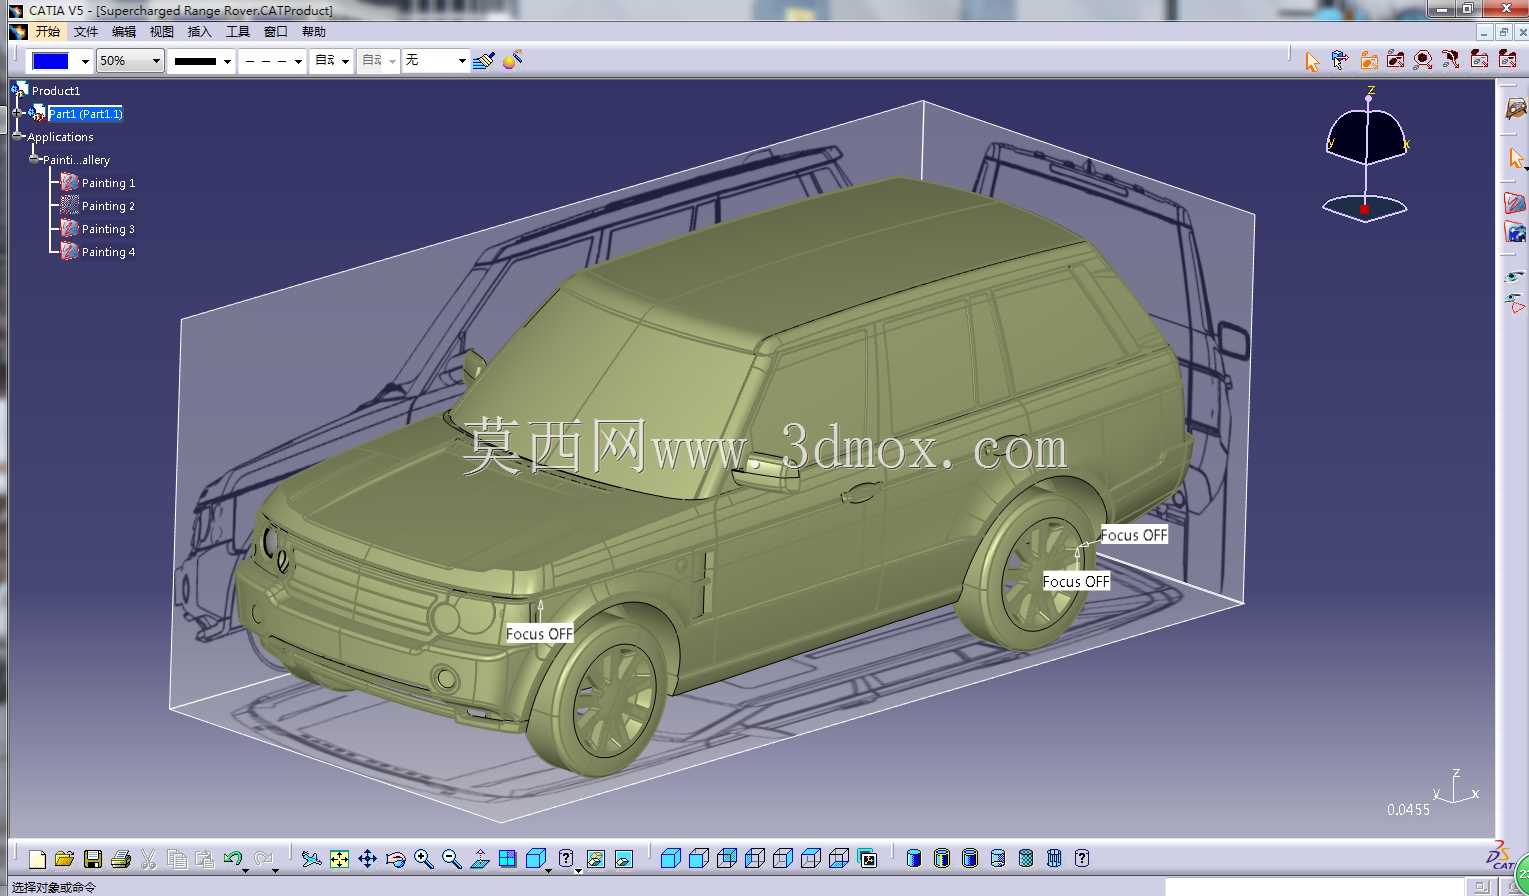This screenshot has height=896, width=1529.
Task: Click the Zoom Out magnifier
Action: click(452, 859)
